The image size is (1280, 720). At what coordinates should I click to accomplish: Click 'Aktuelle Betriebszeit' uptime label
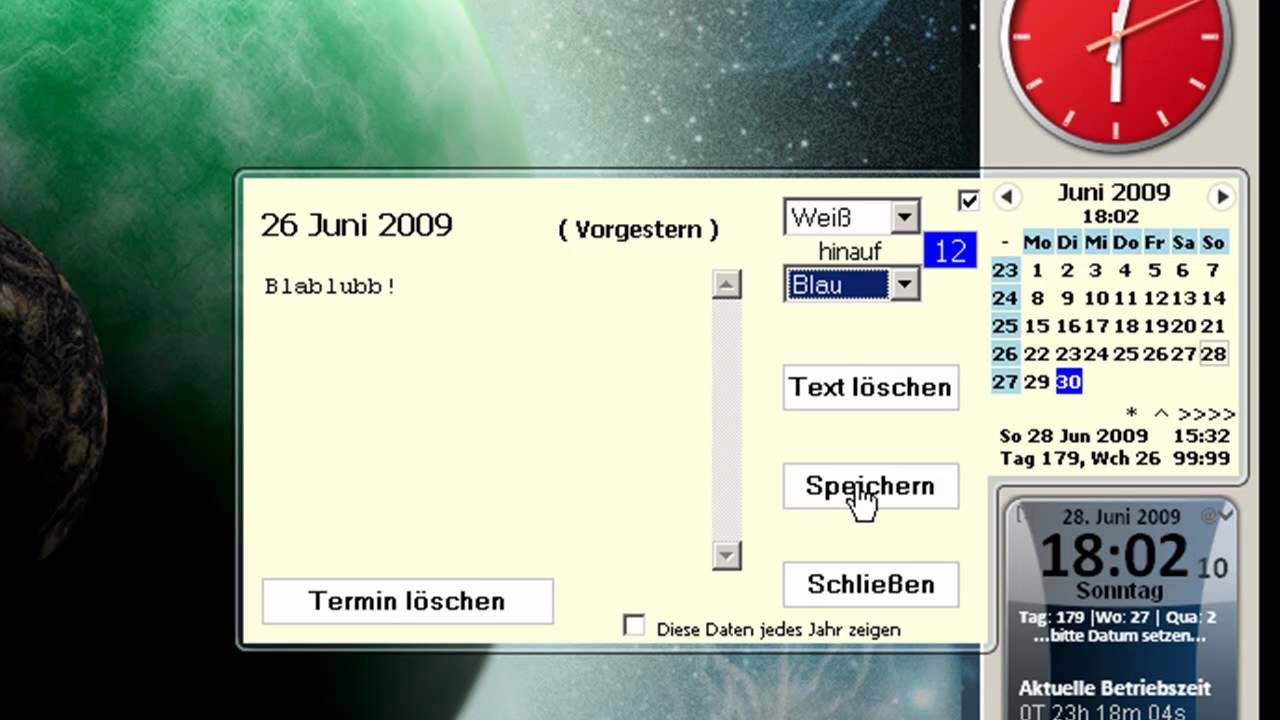click(x=1115, y=688)
